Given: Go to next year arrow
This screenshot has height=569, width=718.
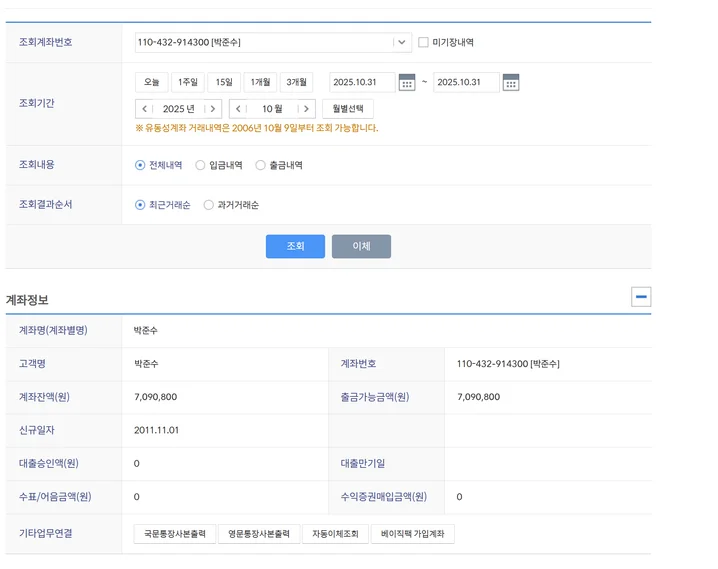Looking at the screenshot, I should tap(211, 109).
